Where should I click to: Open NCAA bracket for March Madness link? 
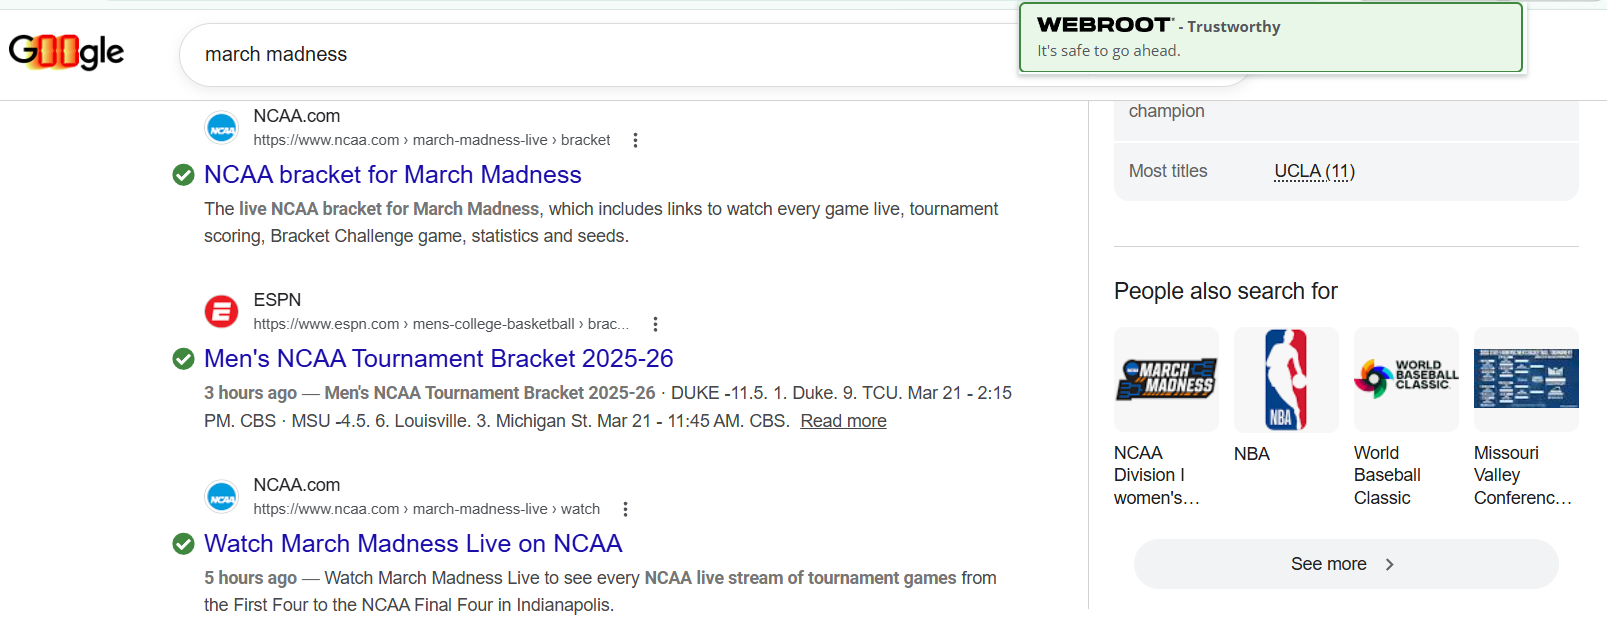coord(392,175)
